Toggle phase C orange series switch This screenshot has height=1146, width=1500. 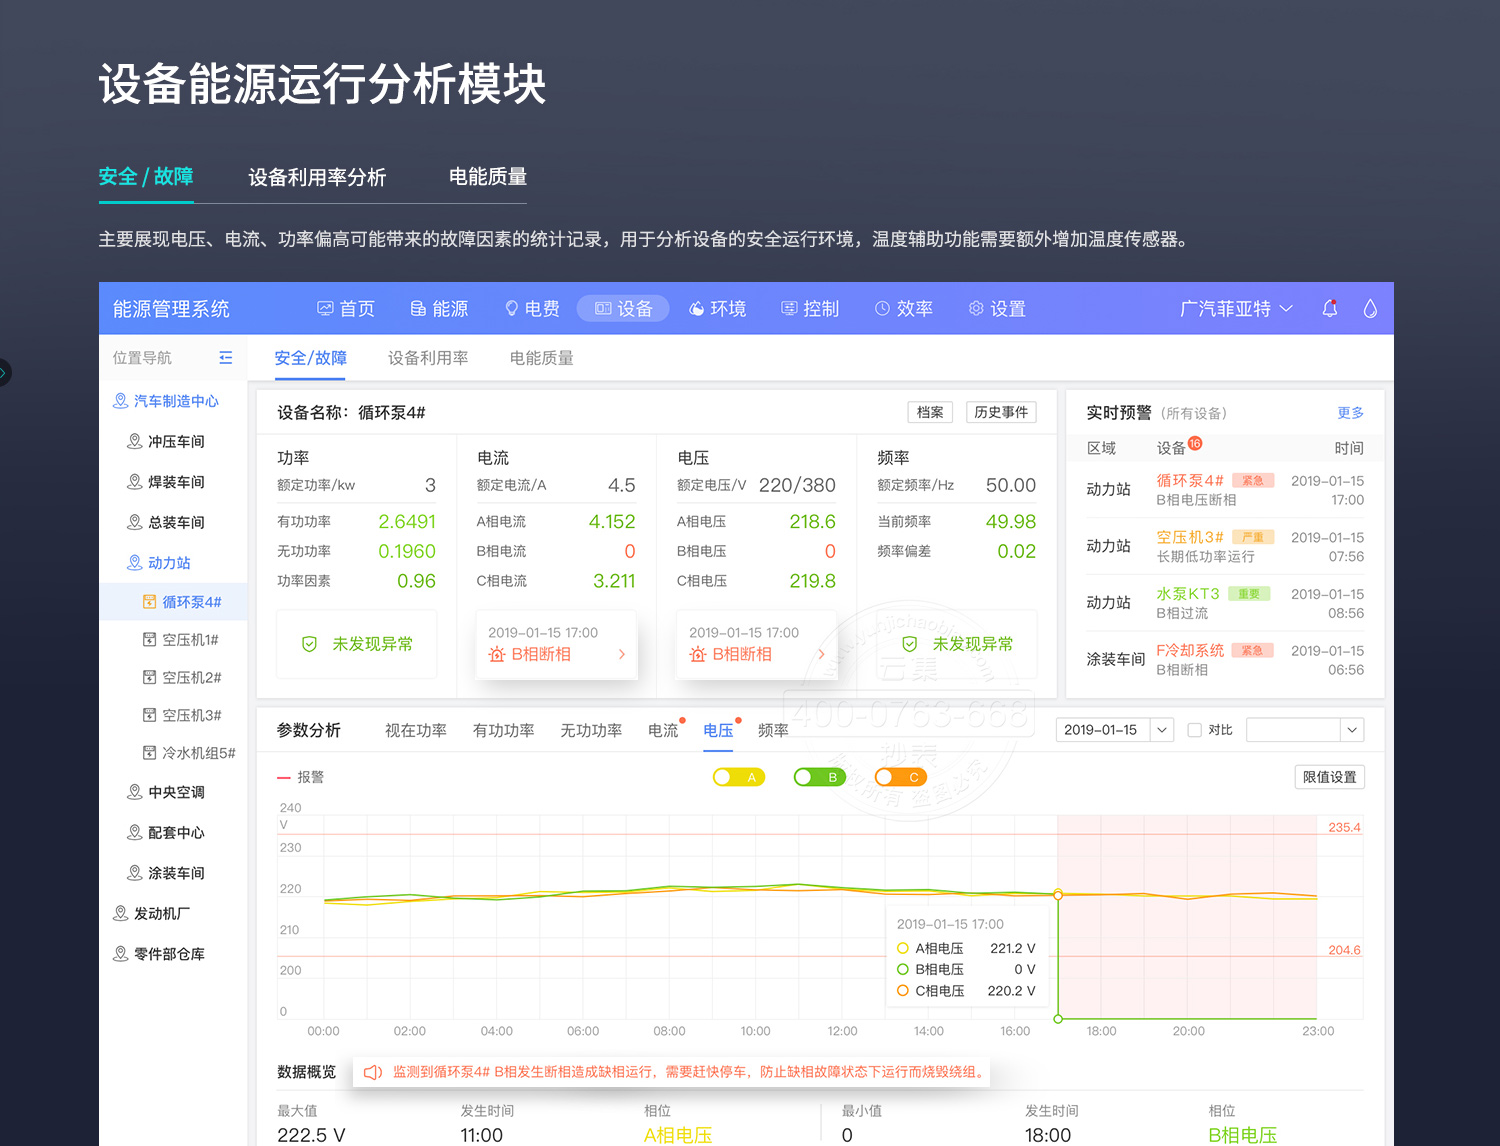[900, 777]
